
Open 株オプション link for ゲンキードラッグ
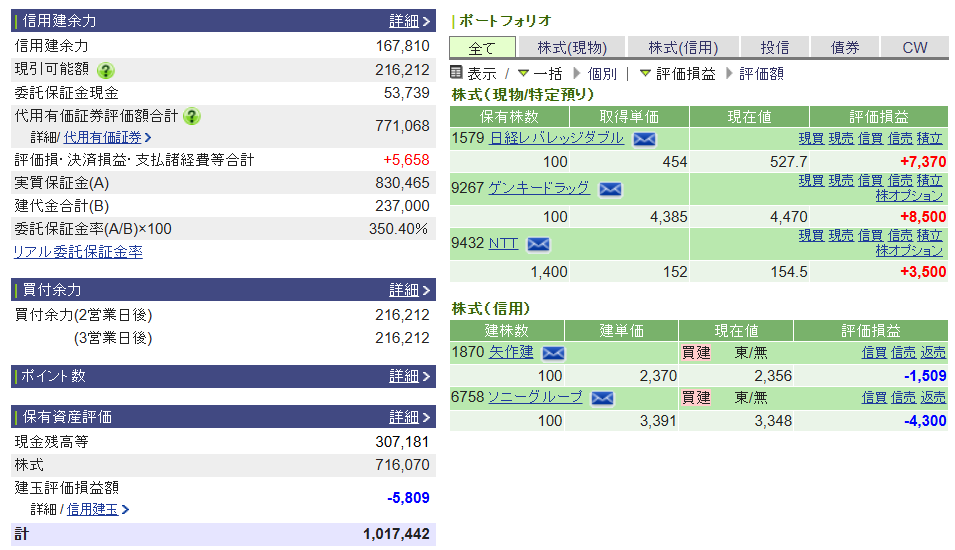(x=909, y=196)
